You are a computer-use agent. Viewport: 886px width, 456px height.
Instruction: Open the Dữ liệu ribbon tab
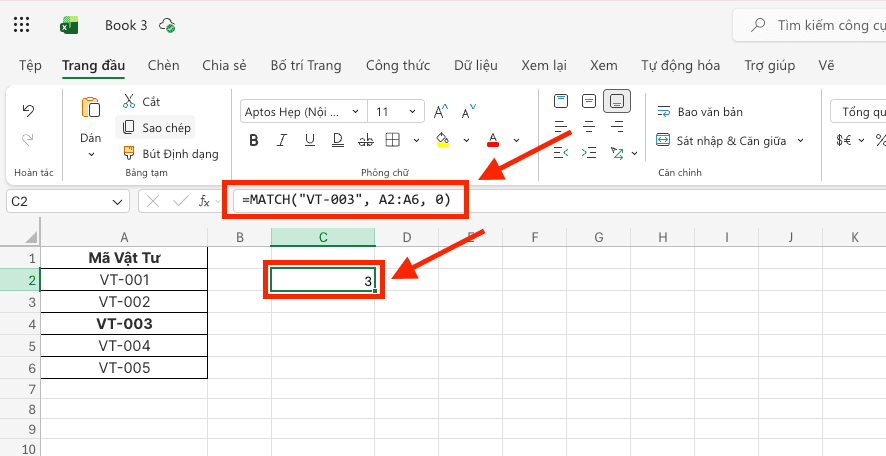pos(475,65)
